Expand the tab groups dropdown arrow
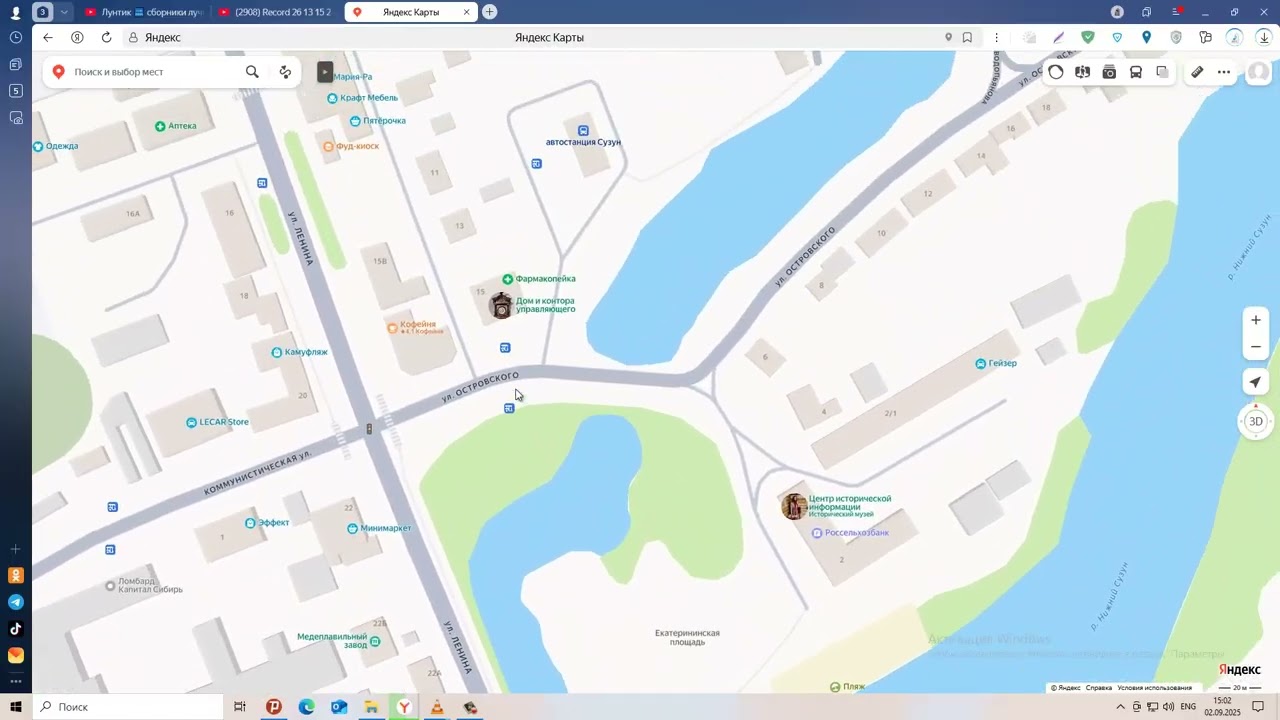This screenshot has width=1280, height=720. pos(64,12)
